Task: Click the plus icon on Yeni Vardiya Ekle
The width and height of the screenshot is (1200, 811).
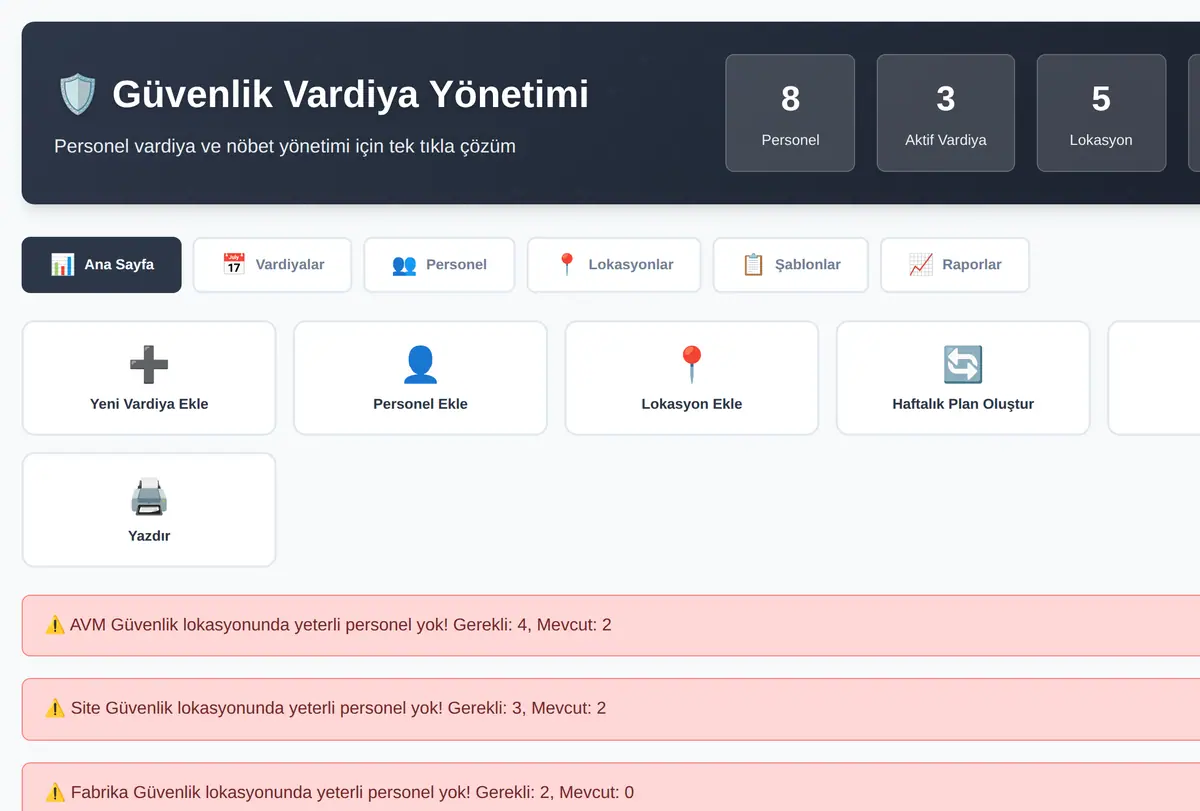Action: tap(149, 365)
